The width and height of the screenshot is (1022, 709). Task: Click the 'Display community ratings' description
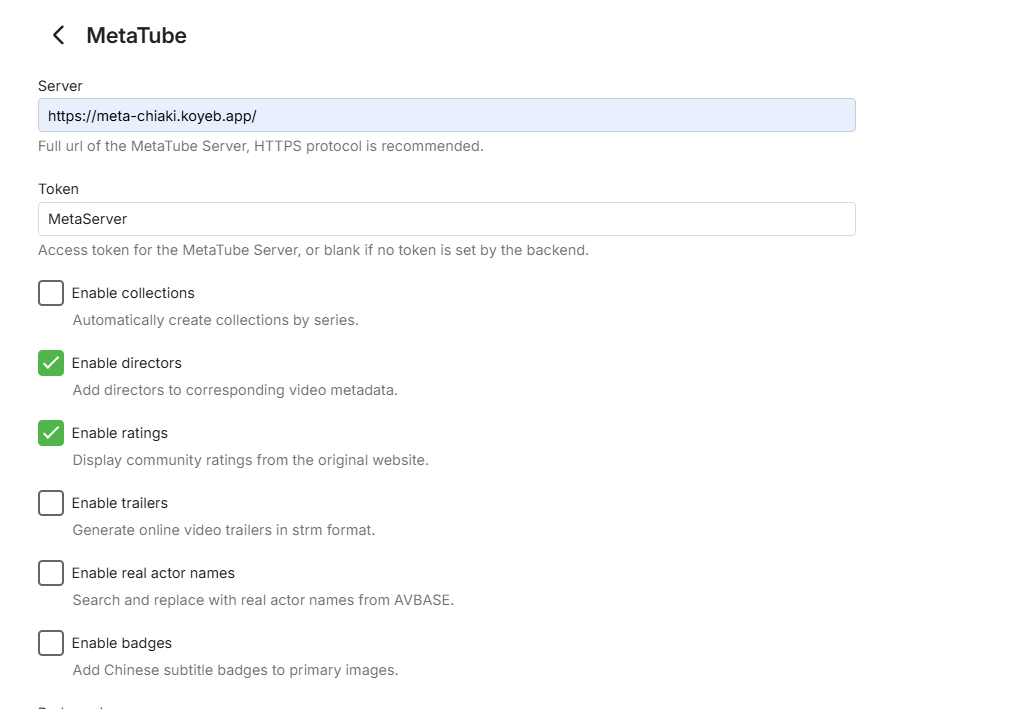pos(251,460)
